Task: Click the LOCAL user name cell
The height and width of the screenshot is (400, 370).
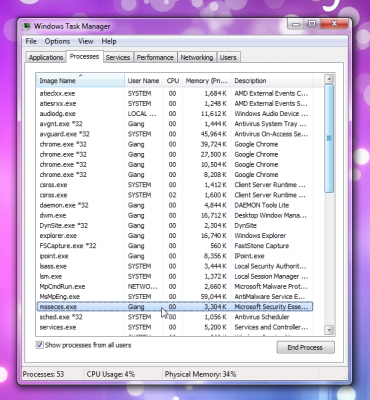Action: pos(142,114)
